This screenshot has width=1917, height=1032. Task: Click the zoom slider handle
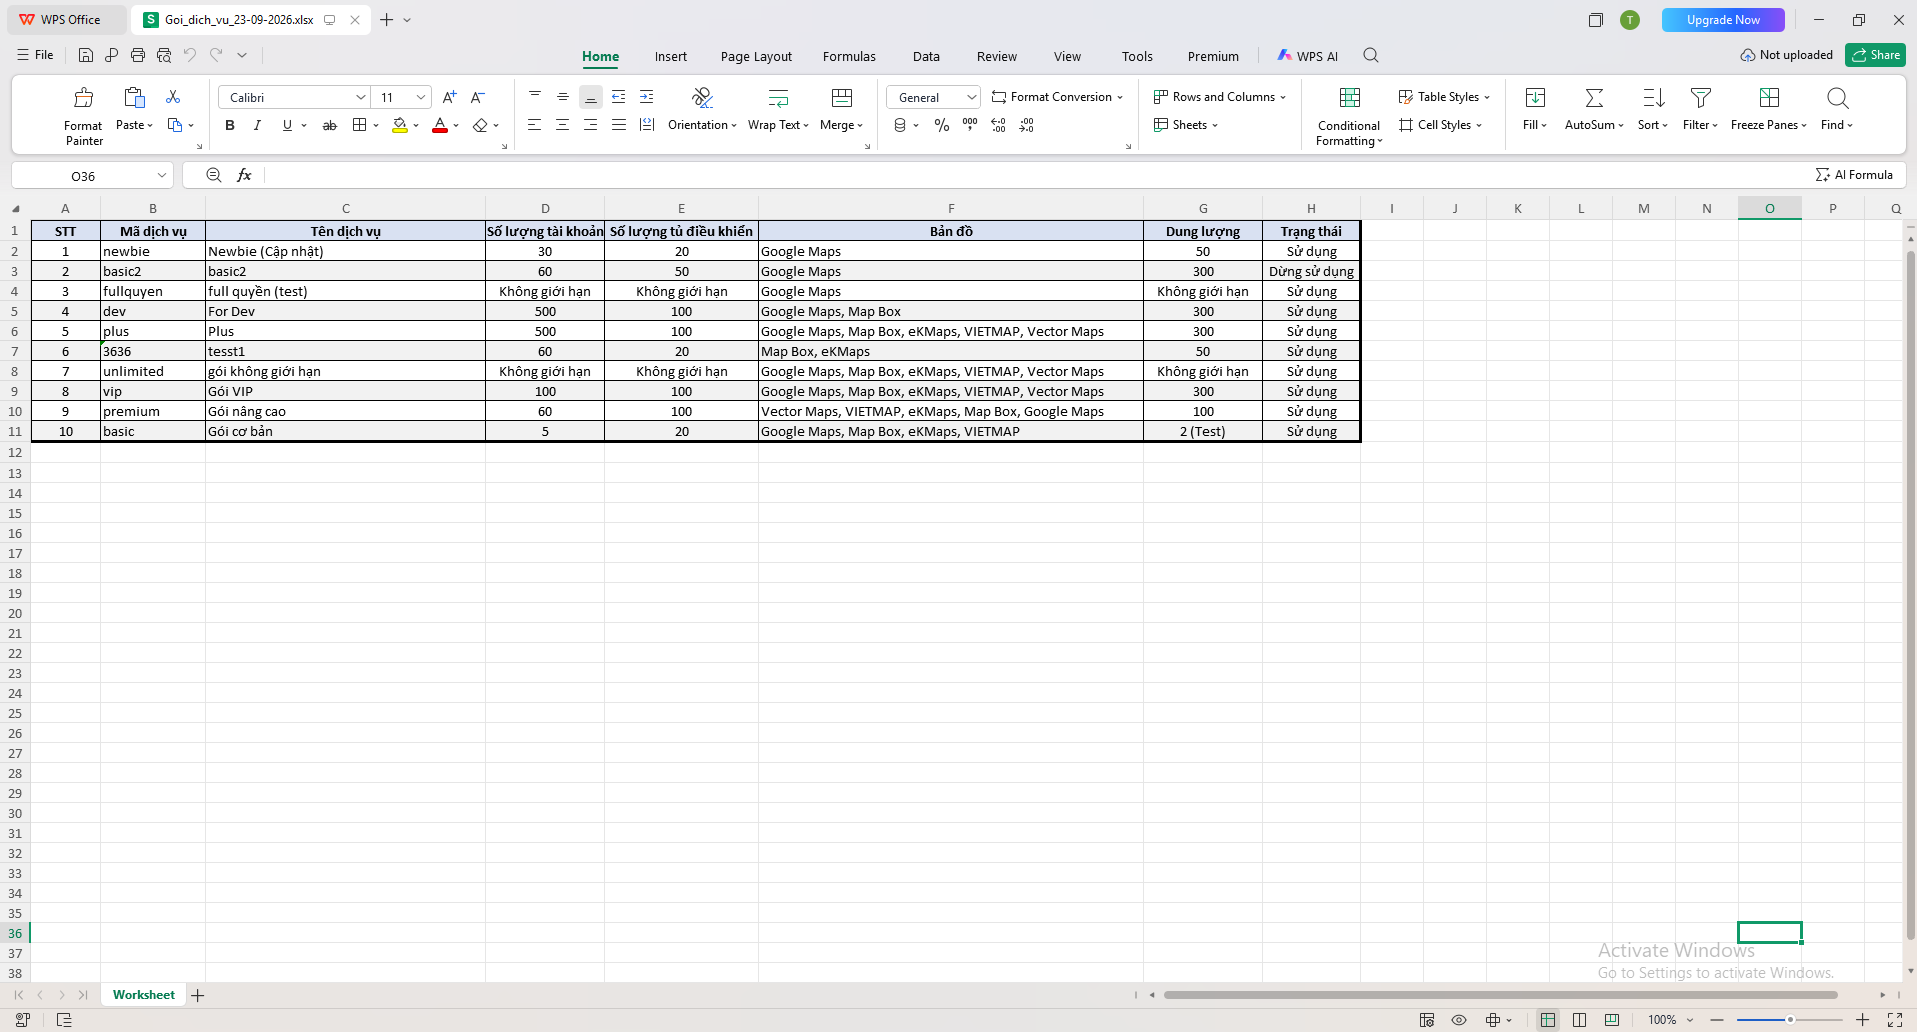pos(1790,1020)
